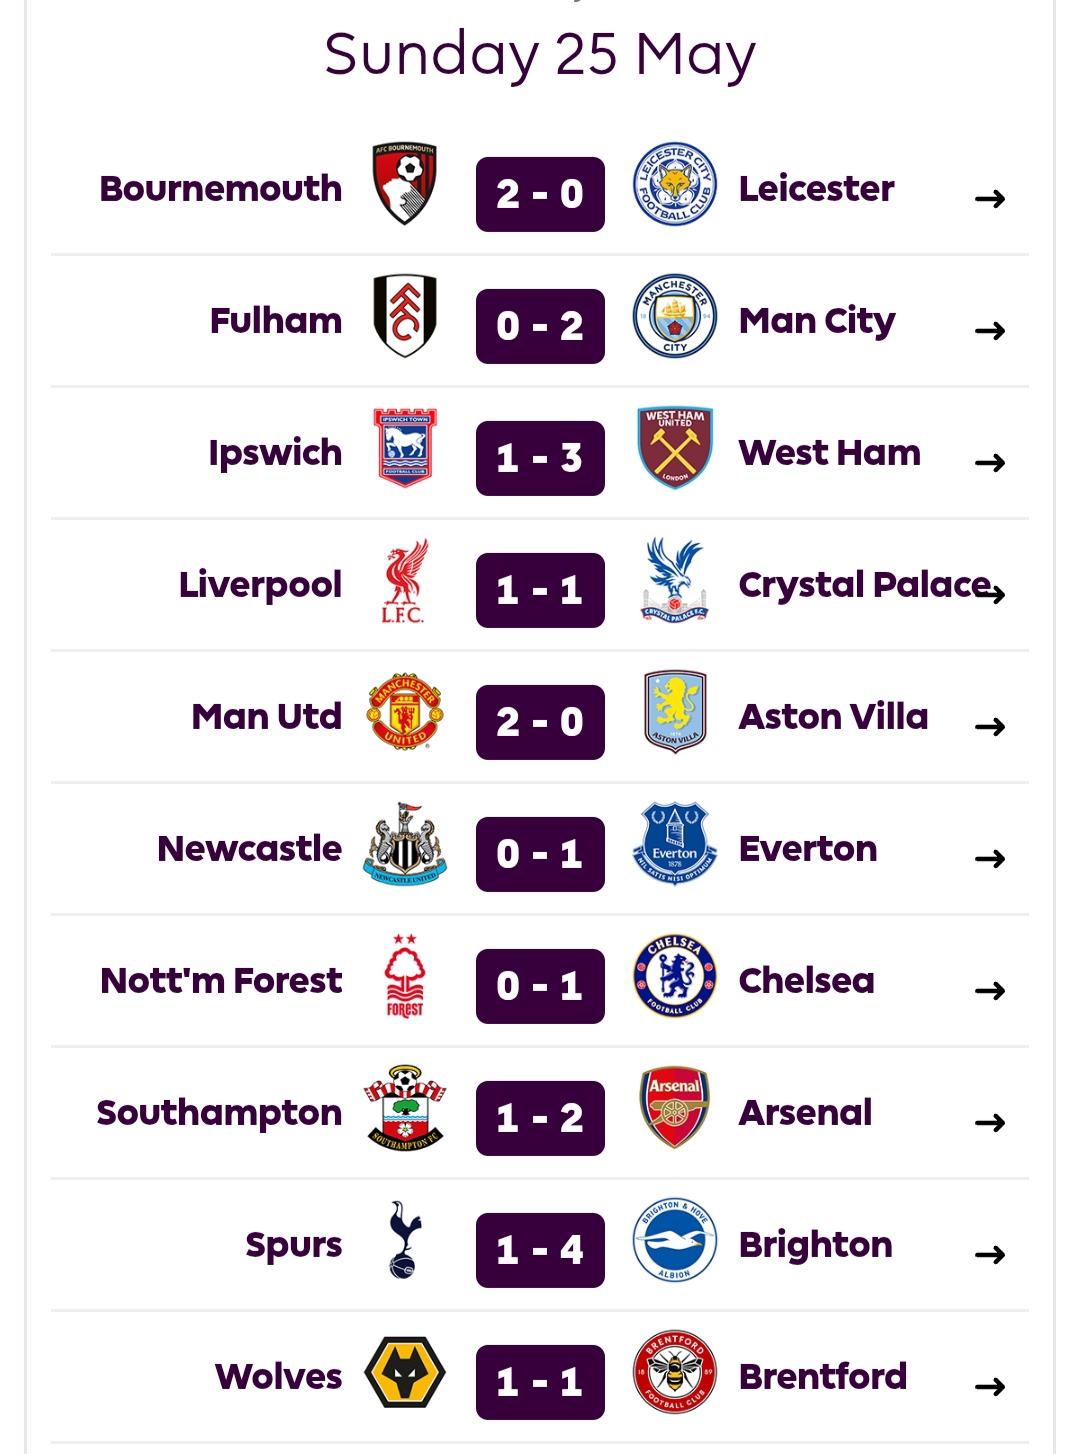The image size is (1080, 1454).
Task: Select the Brighton seagull badge
Action: (x=675, y=1241)
